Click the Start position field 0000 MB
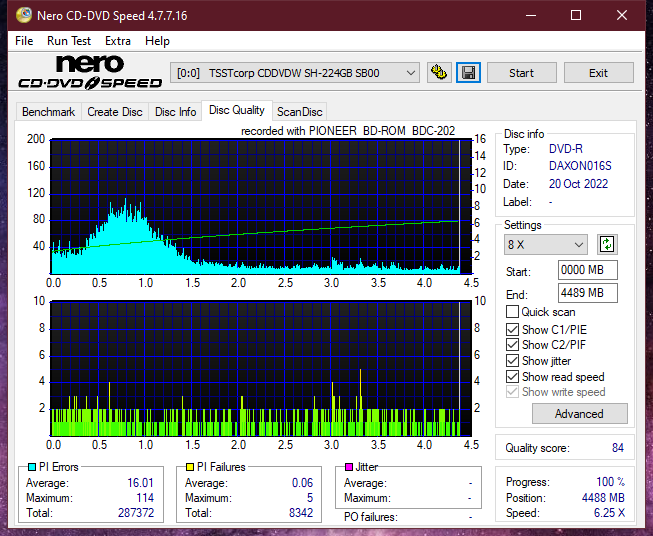The width and height of the screenshot is (653, 536). click(x=587, y=270)
